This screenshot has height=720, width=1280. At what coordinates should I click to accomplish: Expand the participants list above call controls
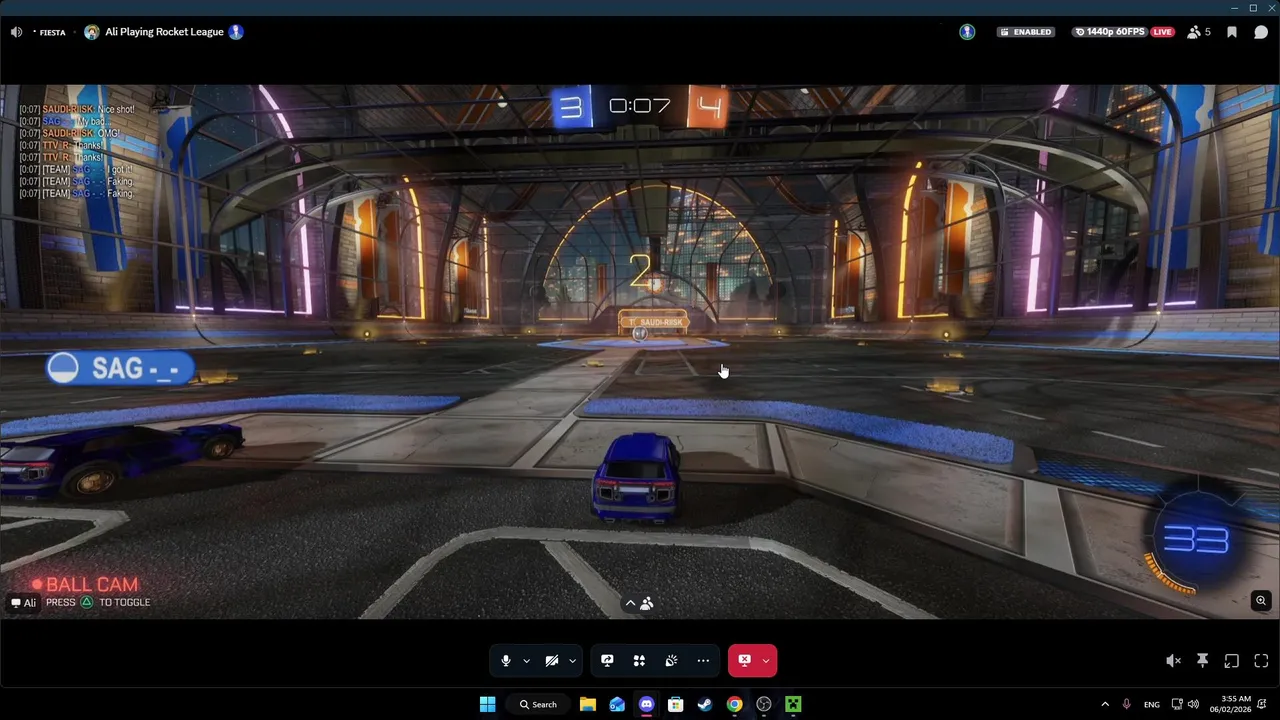(x=639, y=603)
